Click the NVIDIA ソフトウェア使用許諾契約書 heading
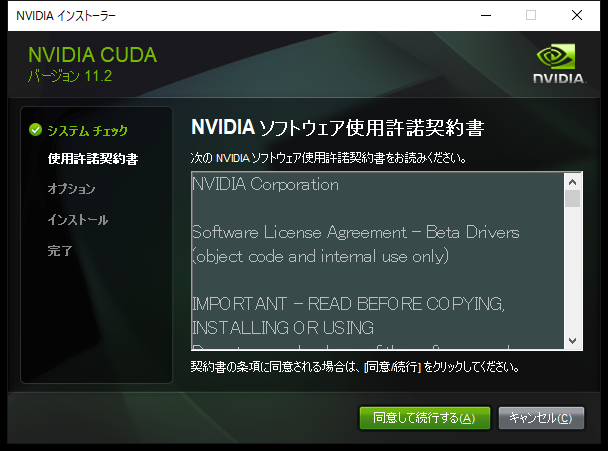 coord(338,127)
